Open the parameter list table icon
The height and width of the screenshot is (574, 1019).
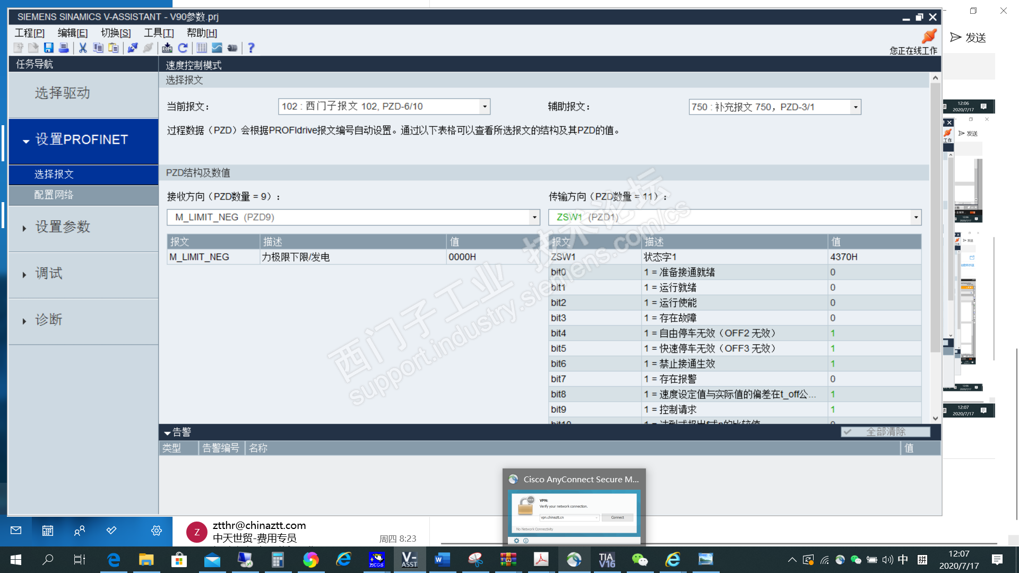(201, 48)
